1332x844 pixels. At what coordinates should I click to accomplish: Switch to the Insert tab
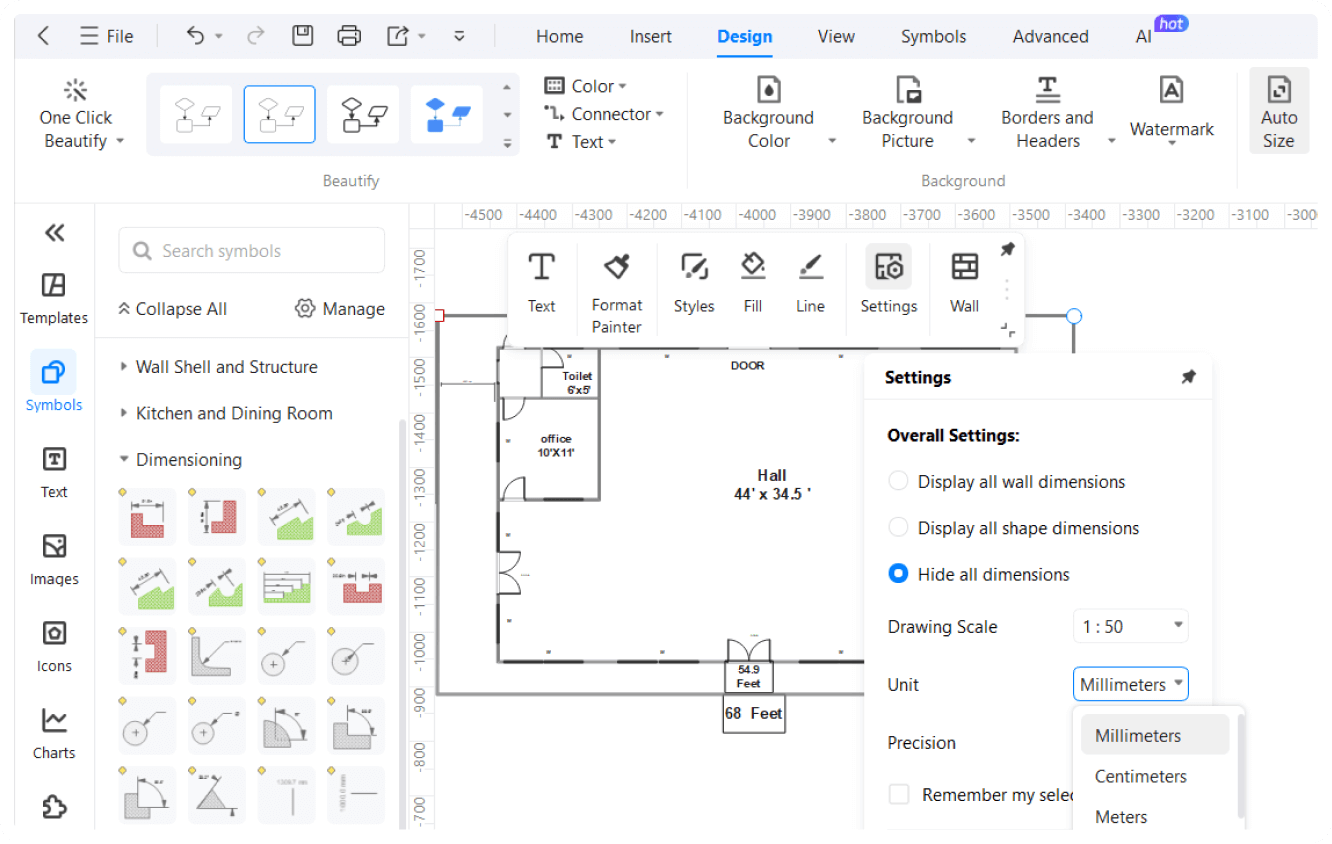651,37
